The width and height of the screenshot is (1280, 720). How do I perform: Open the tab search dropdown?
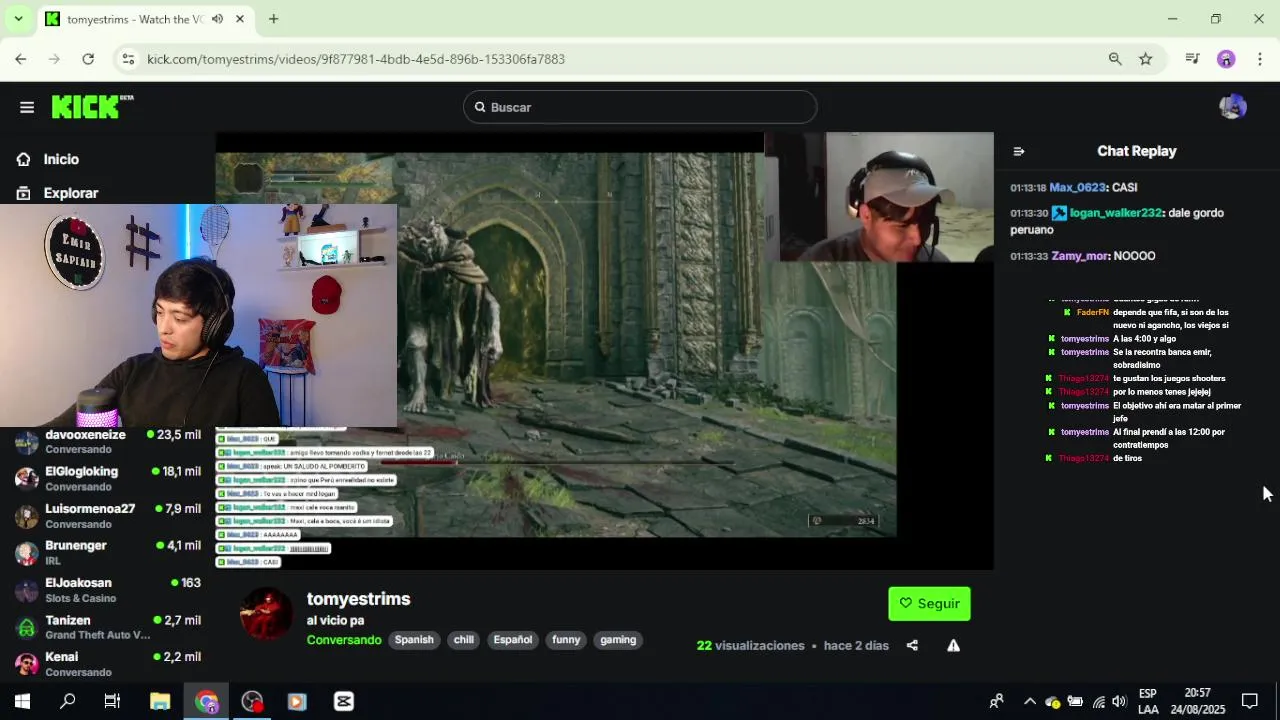[18, 19]
